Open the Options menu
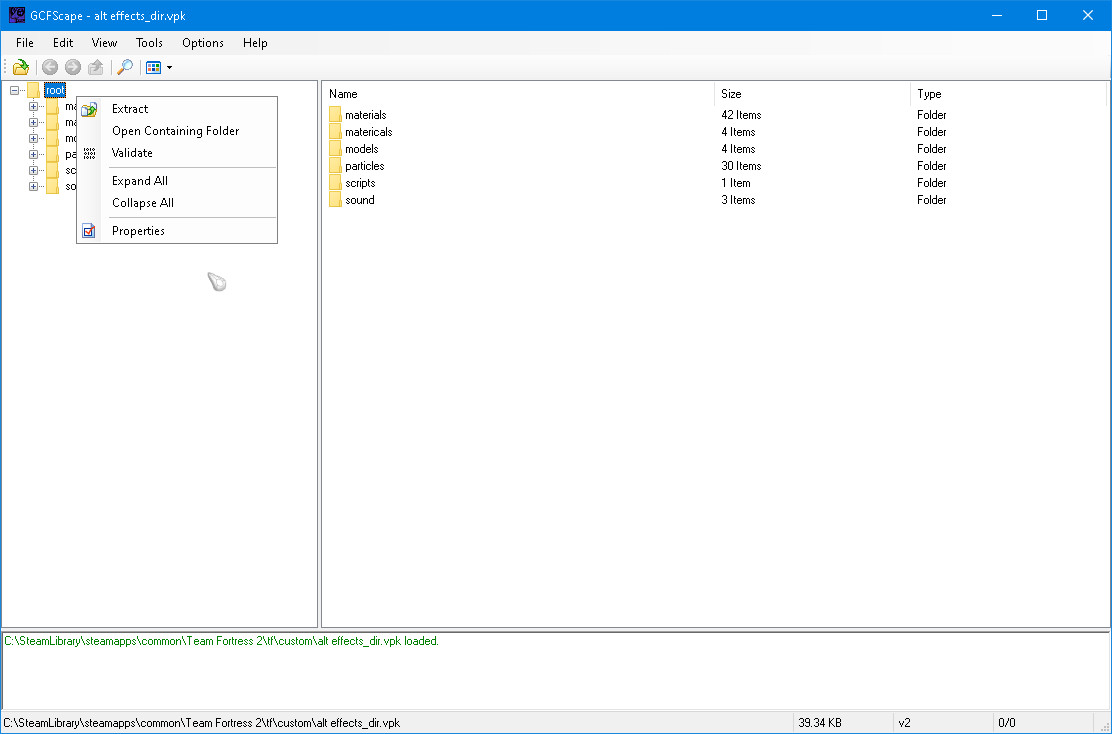 pos(202,43)
